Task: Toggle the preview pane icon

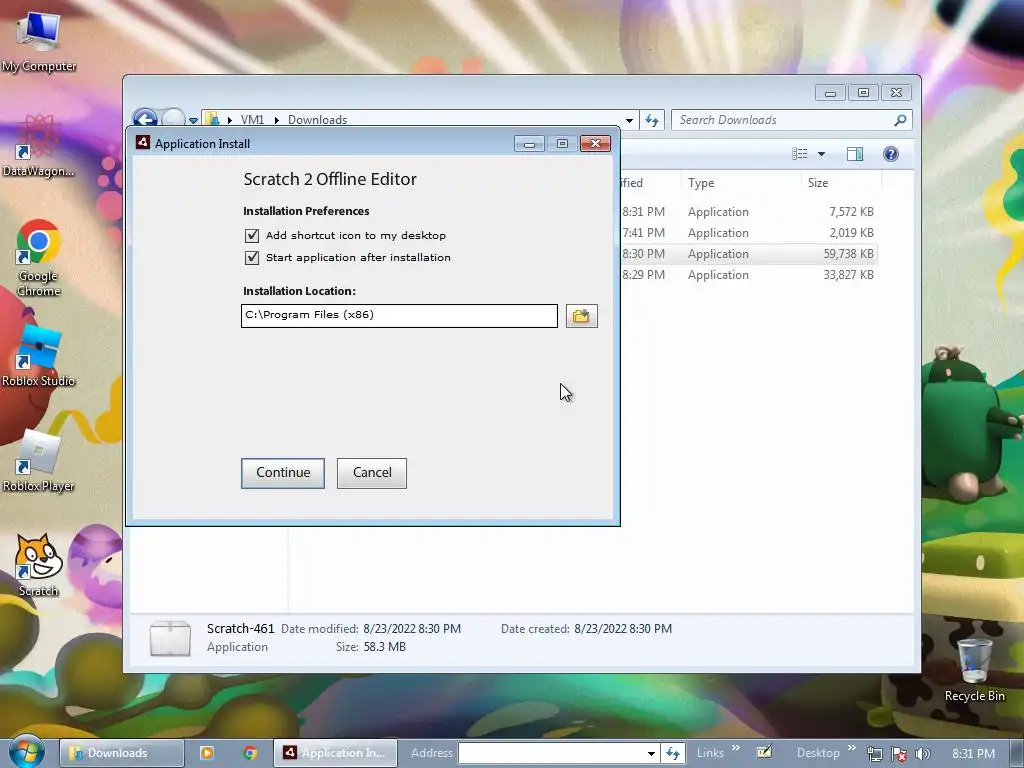Action: pyautogui.click(x=855, y=154)
